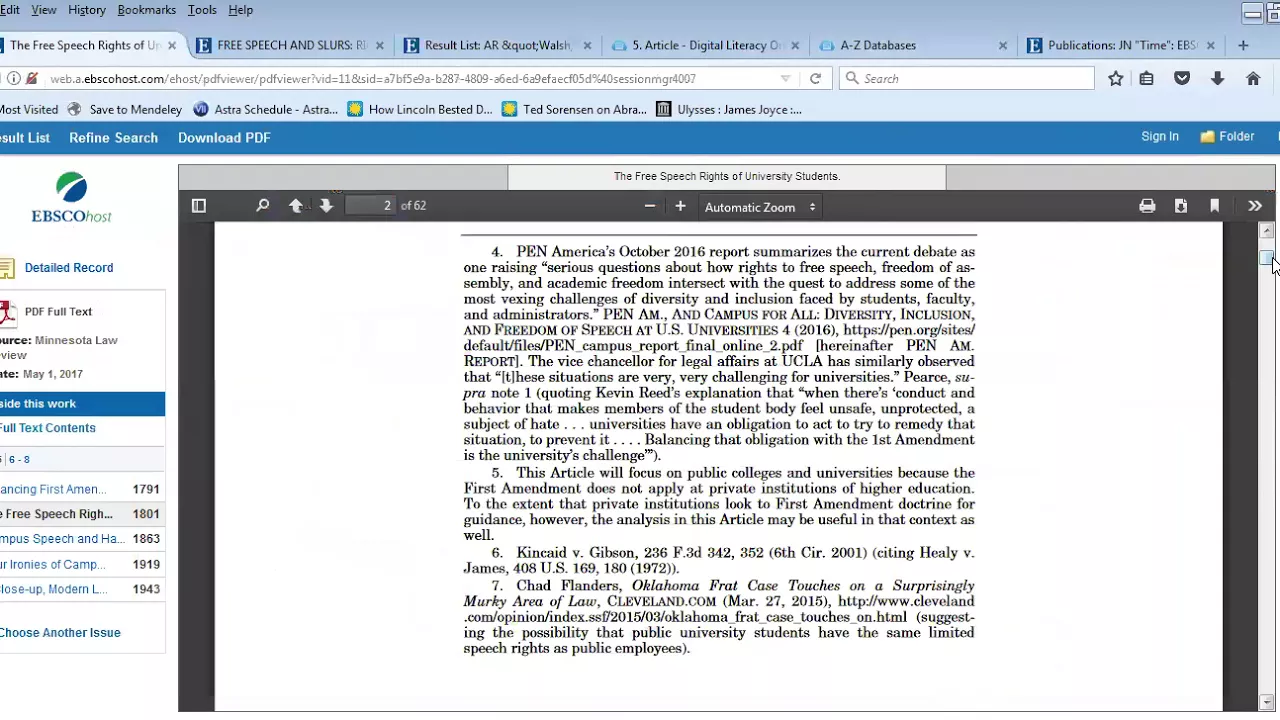Open Astra Schedule bookmark

point(265,110)
